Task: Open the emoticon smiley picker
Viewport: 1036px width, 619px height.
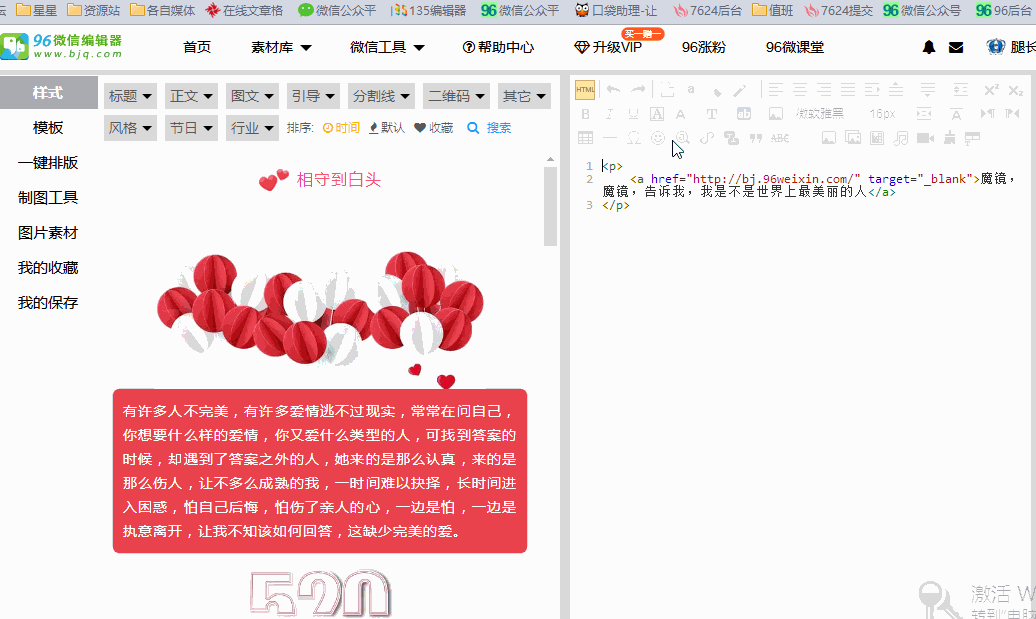Action: pos(658,138)
